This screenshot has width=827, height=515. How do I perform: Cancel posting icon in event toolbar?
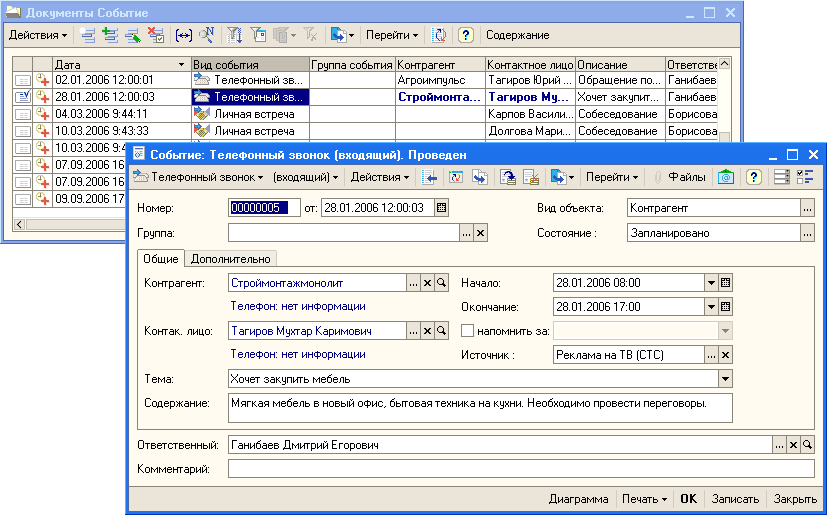pos(531,177)
